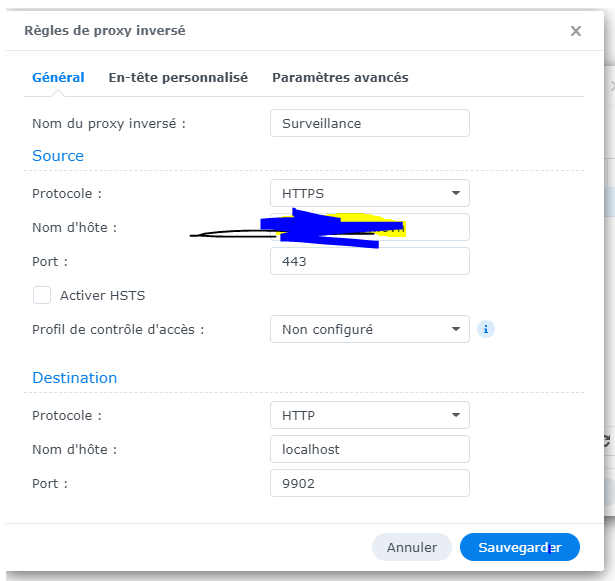Screen dimensions: 615x581
Task: Click the Destination hostname field with localhost
Action: [x=369, y=449]
